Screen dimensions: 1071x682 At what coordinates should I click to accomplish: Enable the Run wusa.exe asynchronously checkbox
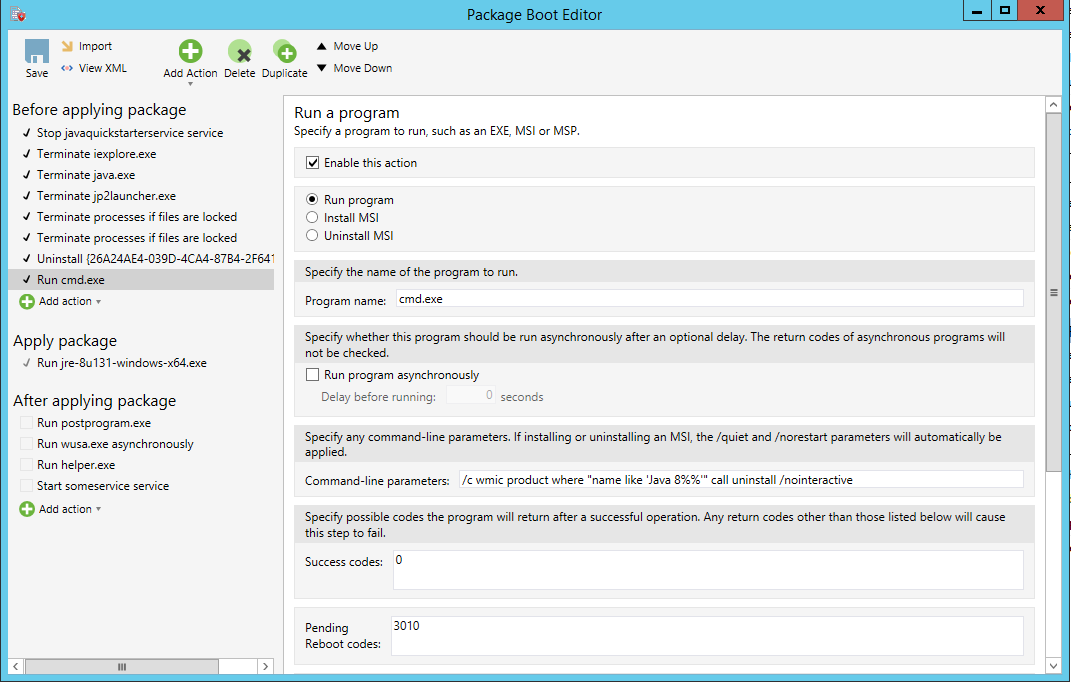coord(27,444)
